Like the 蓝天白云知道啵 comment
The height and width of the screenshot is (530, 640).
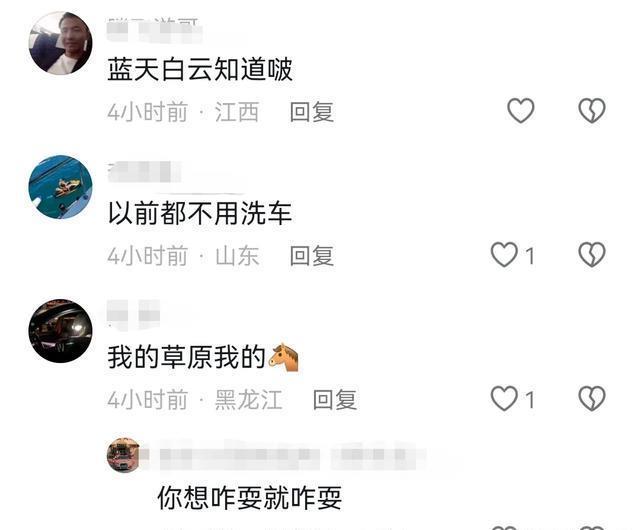[520, 111]
